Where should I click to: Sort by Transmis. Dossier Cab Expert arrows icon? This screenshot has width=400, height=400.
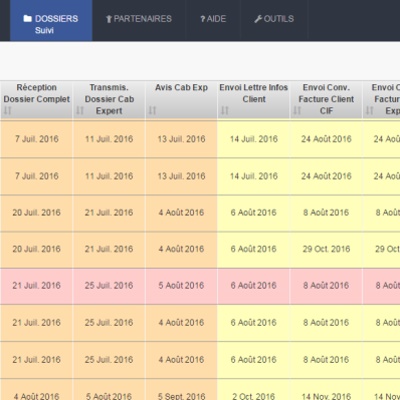pos(80,110)
